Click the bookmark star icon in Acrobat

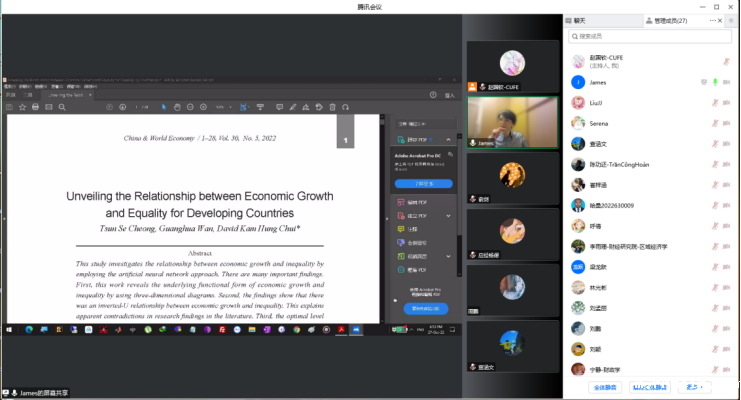pyautogui.click(x=23, y=107)
